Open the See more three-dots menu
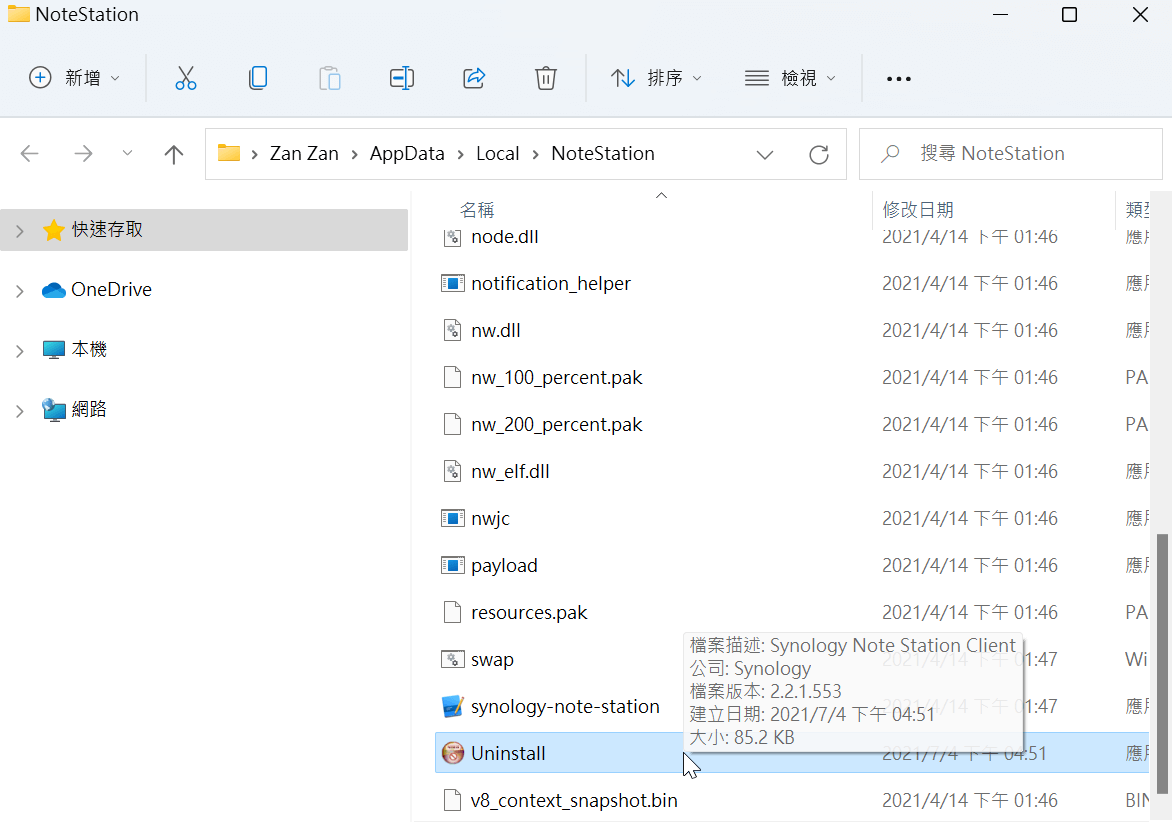The width and height of the screenshot is (1172, 822). pos(898,78)
